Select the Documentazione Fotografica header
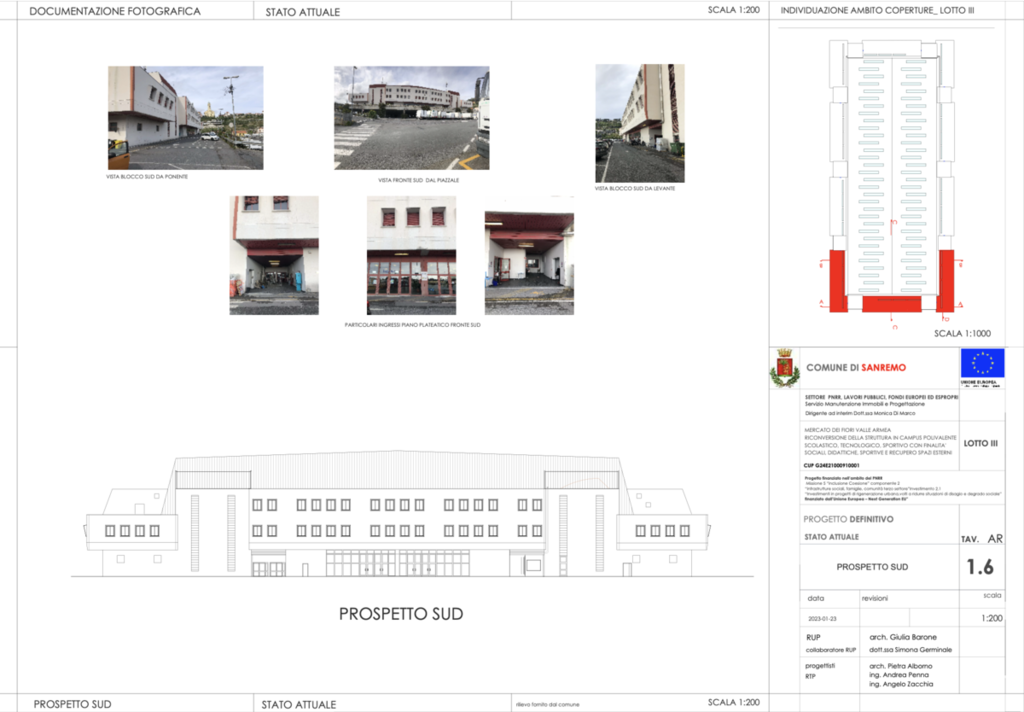This screenshot has width=1024, height=712. (115, 12)
